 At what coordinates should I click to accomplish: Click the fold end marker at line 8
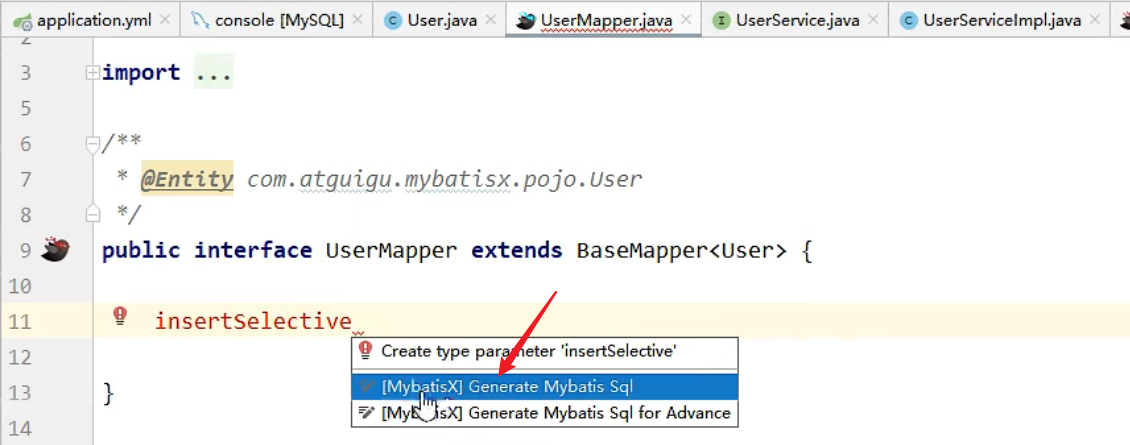click(92, 213)
